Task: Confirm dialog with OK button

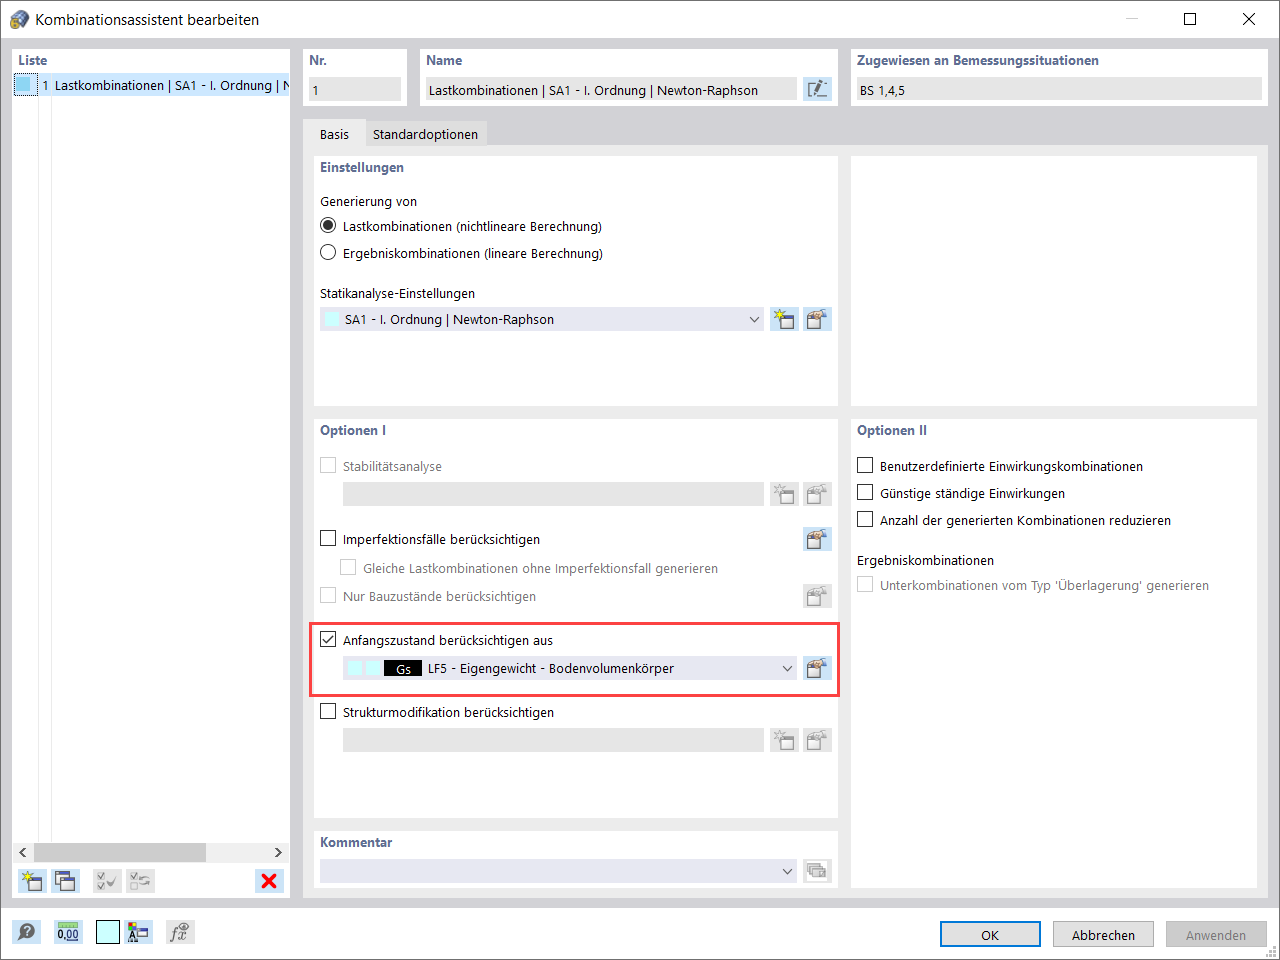Action: tap(990, 935)
